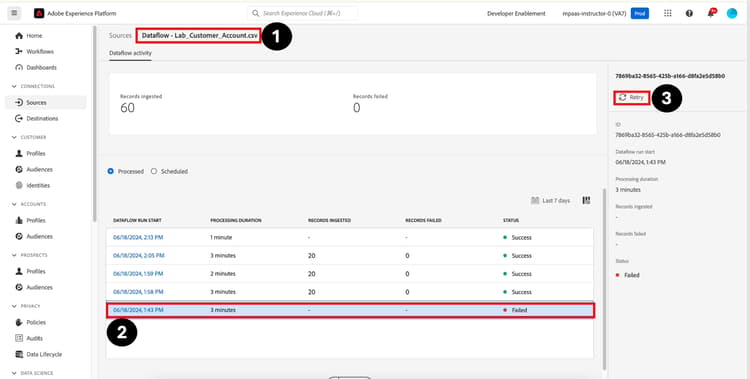This screenshot has height=379, width=750.
Task: Open the hamburger navigation menu
Action: (x=14, y=13)
